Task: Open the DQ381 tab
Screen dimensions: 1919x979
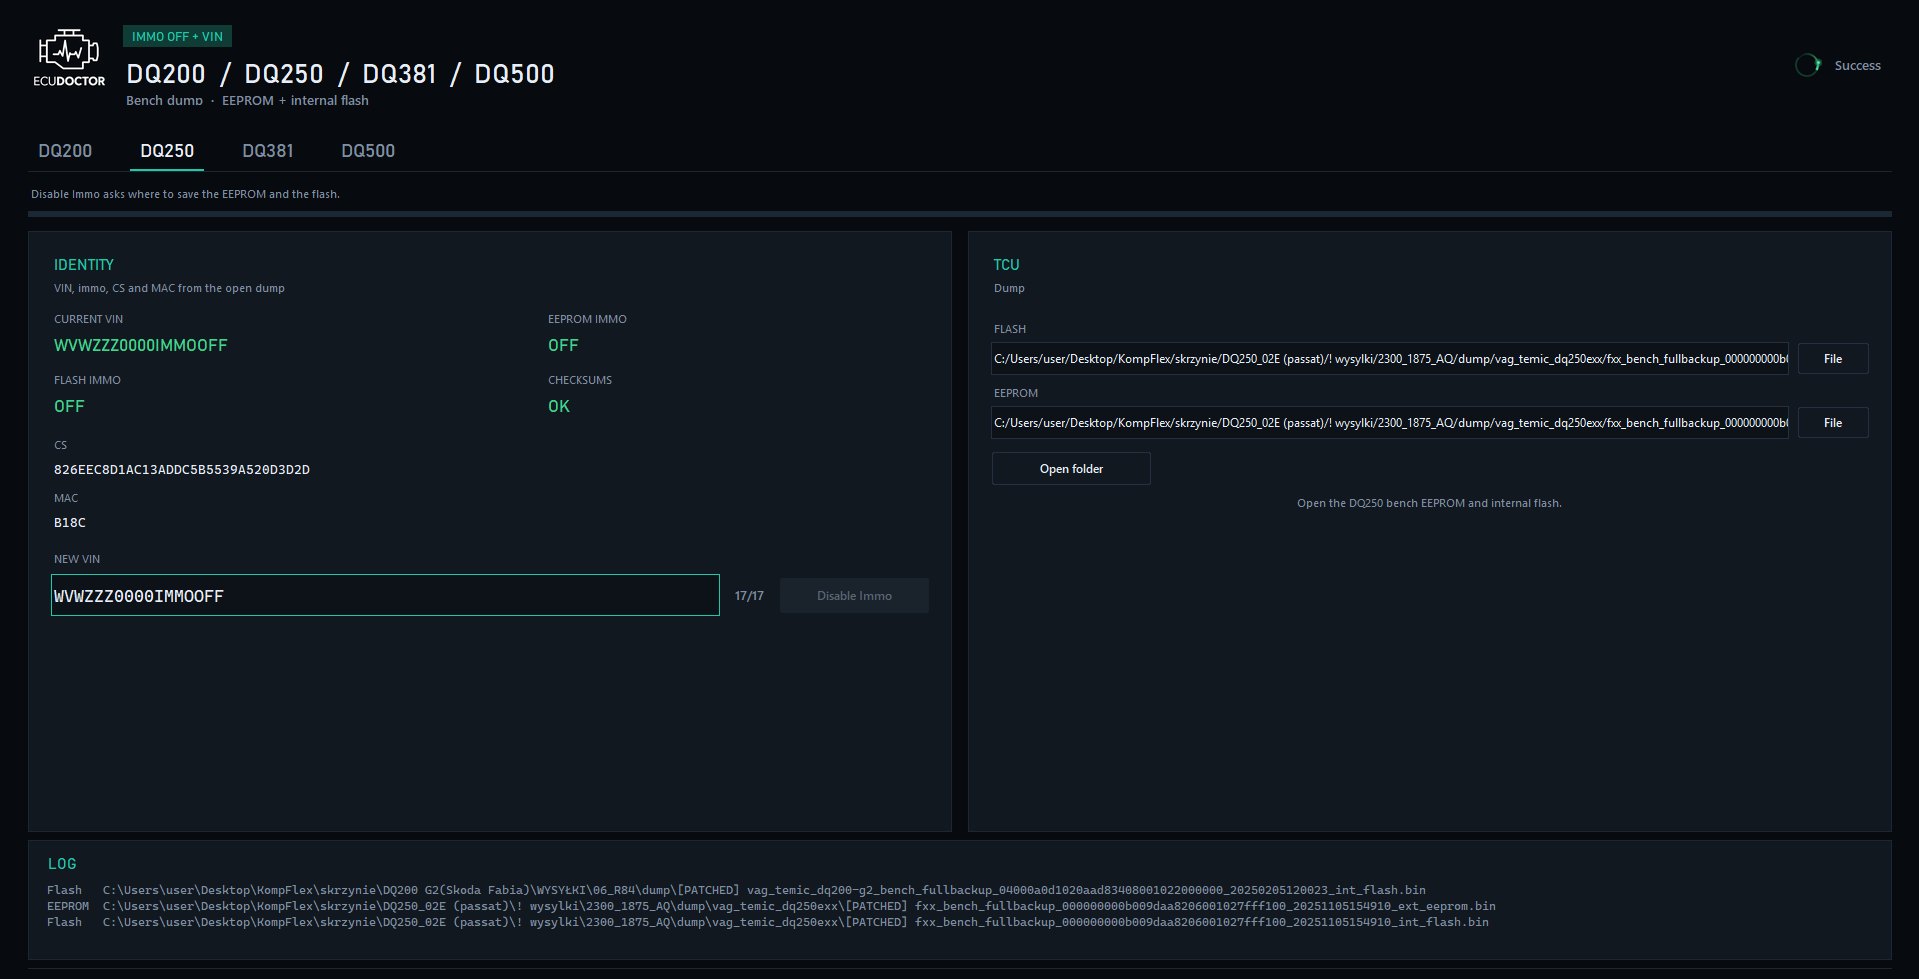Action: 268,151
